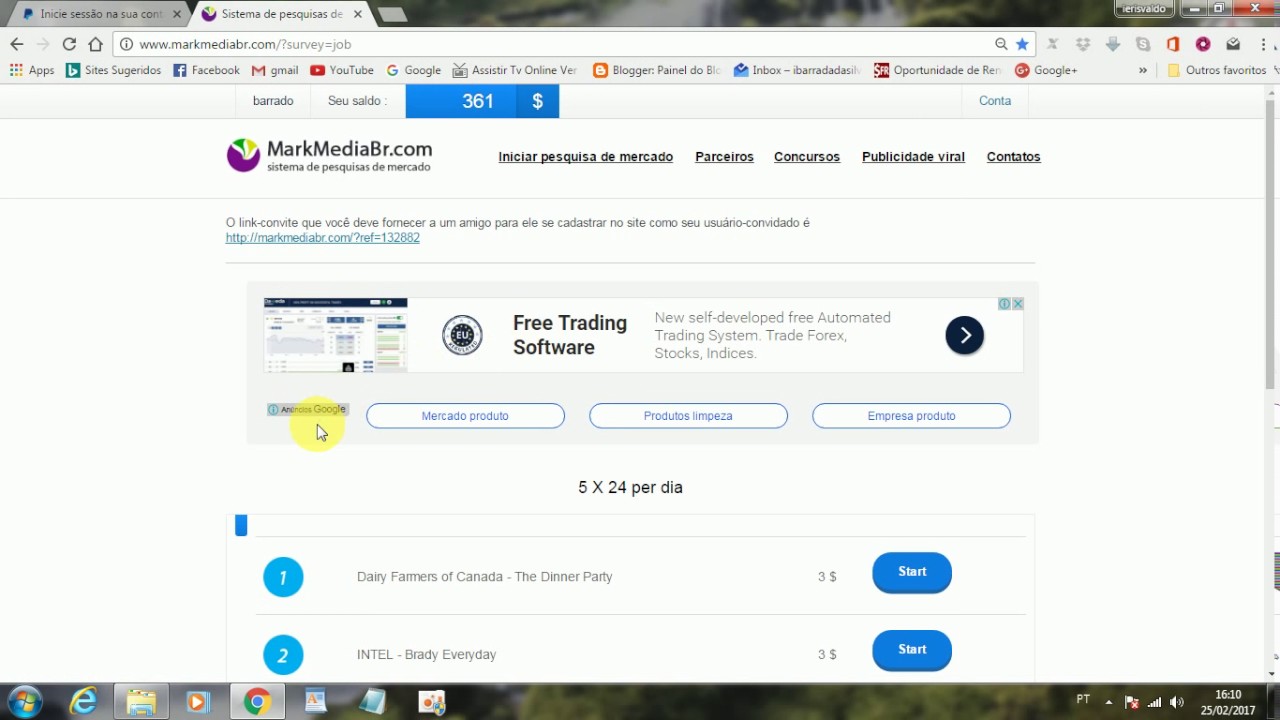Show hidden system tray icons

click(x=1108, y=702)
